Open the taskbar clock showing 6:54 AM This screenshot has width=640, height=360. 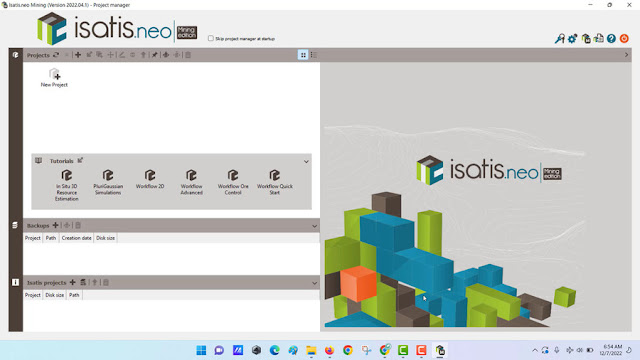pyautogui.click(x=612, y=350)
